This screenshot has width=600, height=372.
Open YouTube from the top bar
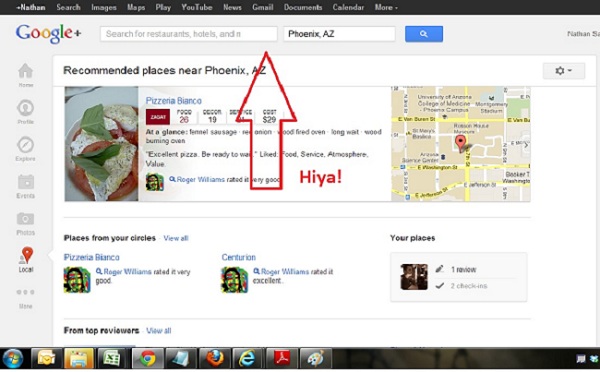click(197, 7)
